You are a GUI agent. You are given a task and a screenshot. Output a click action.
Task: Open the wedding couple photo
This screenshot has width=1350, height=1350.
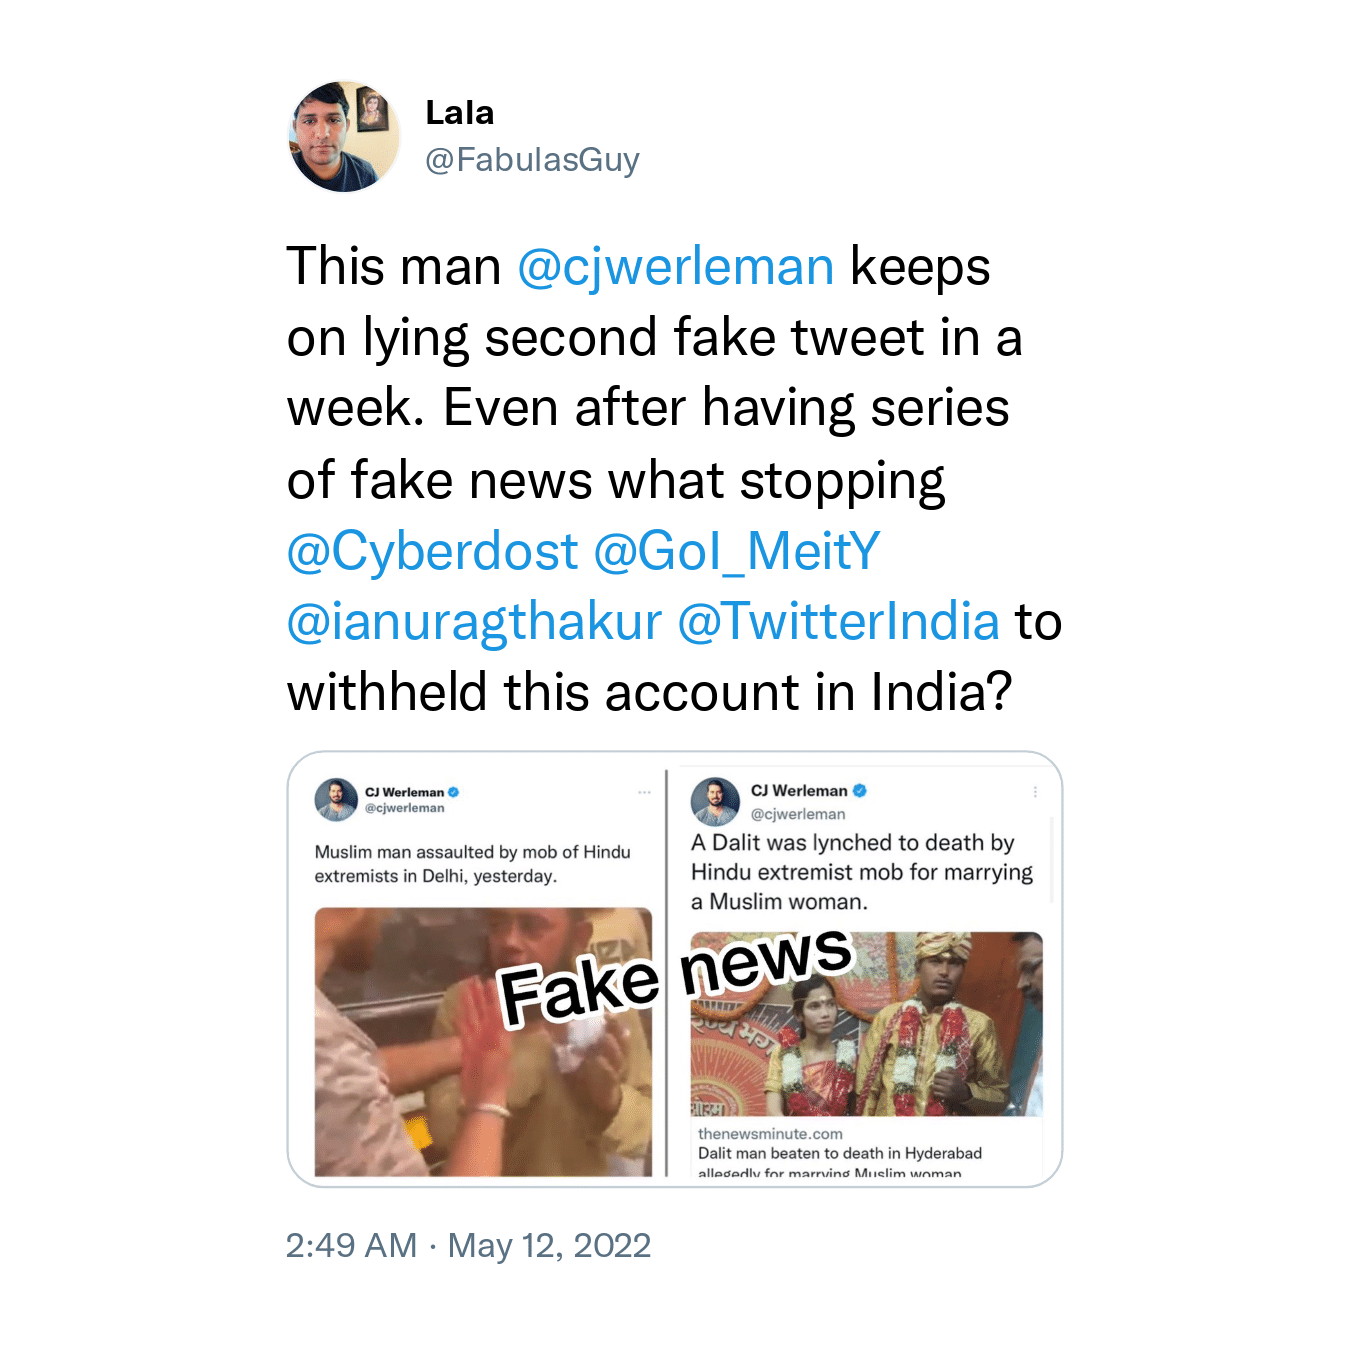[x=867, y=1024]
